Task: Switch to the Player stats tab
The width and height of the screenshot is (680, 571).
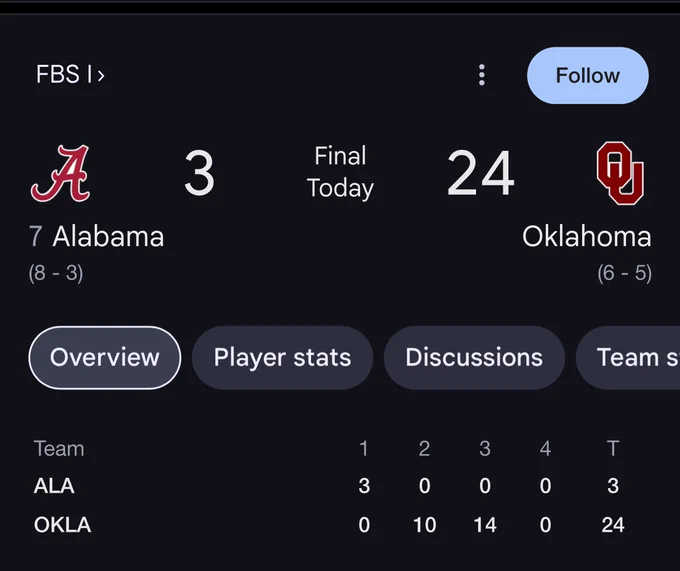Action: [282, 358]
